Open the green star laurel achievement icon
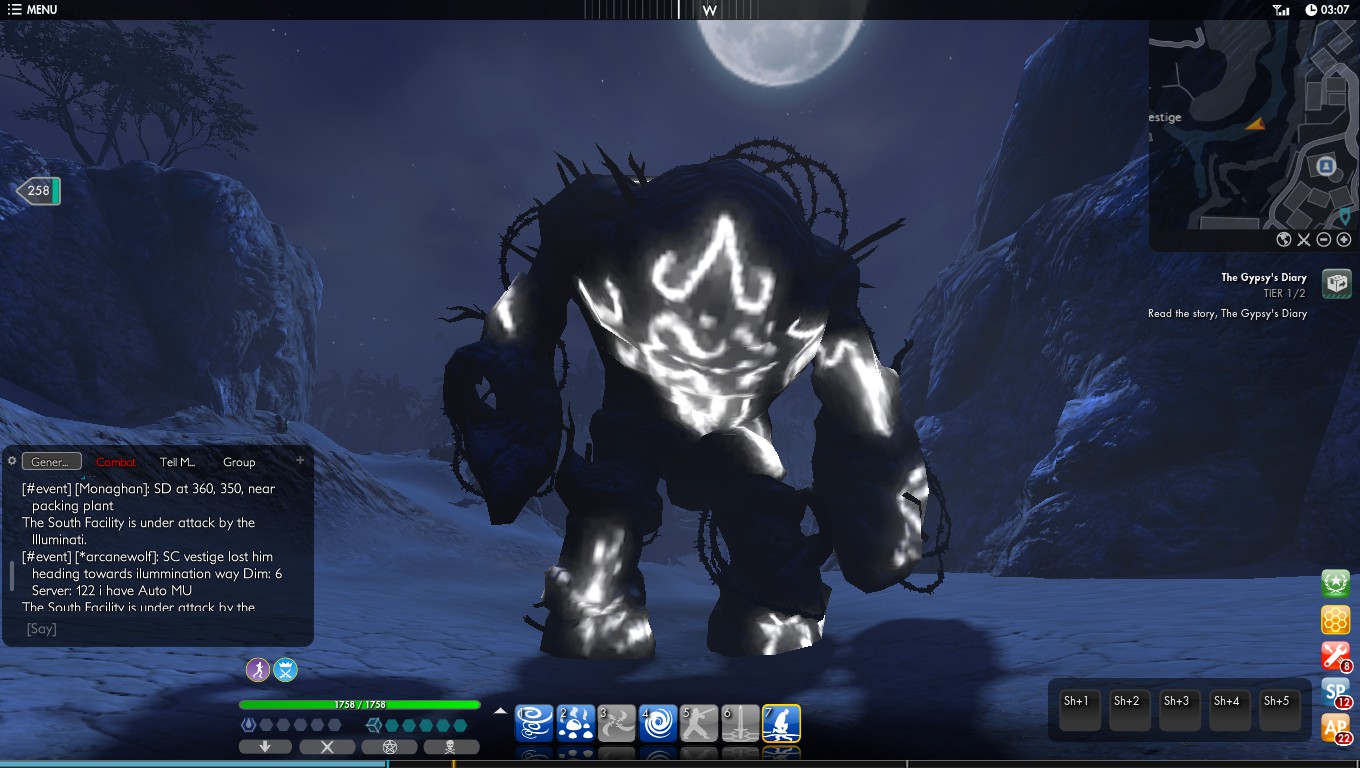 point(1336,583)
